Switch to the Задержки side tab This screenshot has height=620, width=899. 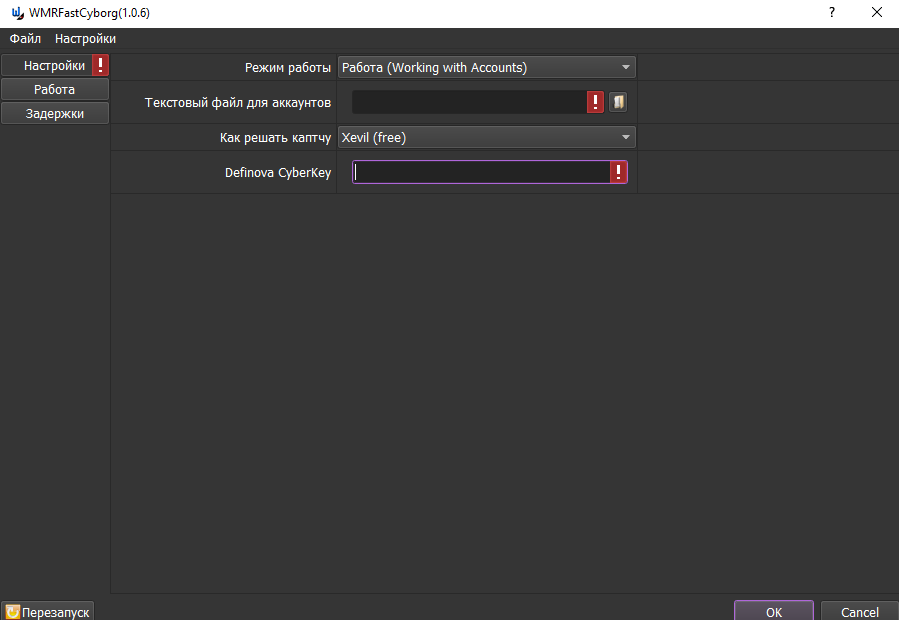pos(54,113)
